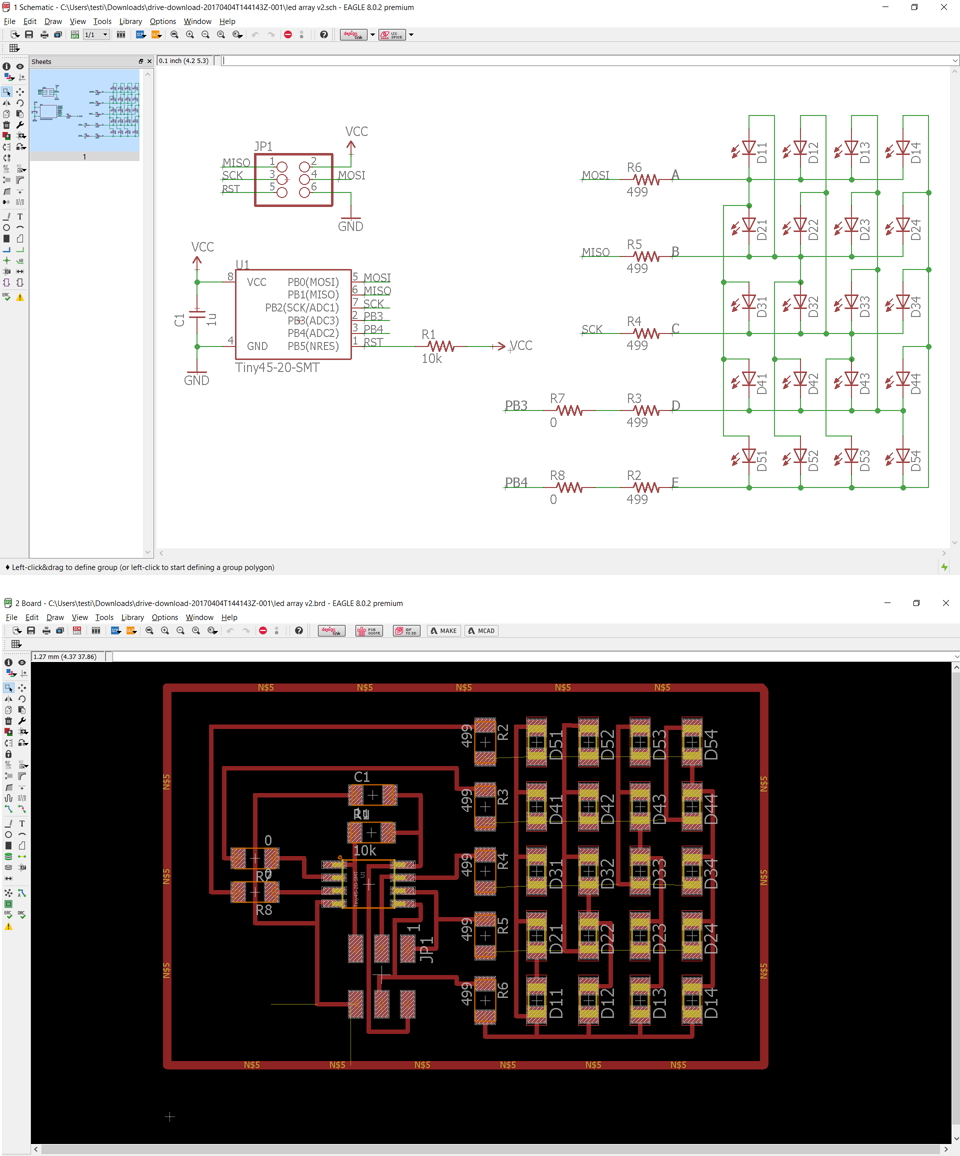Pick the Junction tool in schematic palette

tap(7, 260)
